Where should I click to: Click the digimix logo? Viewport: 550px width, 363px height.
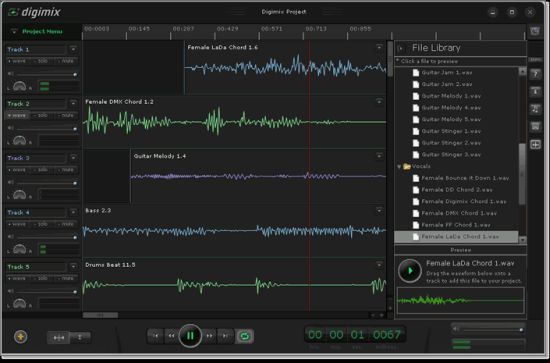point(34,12)
